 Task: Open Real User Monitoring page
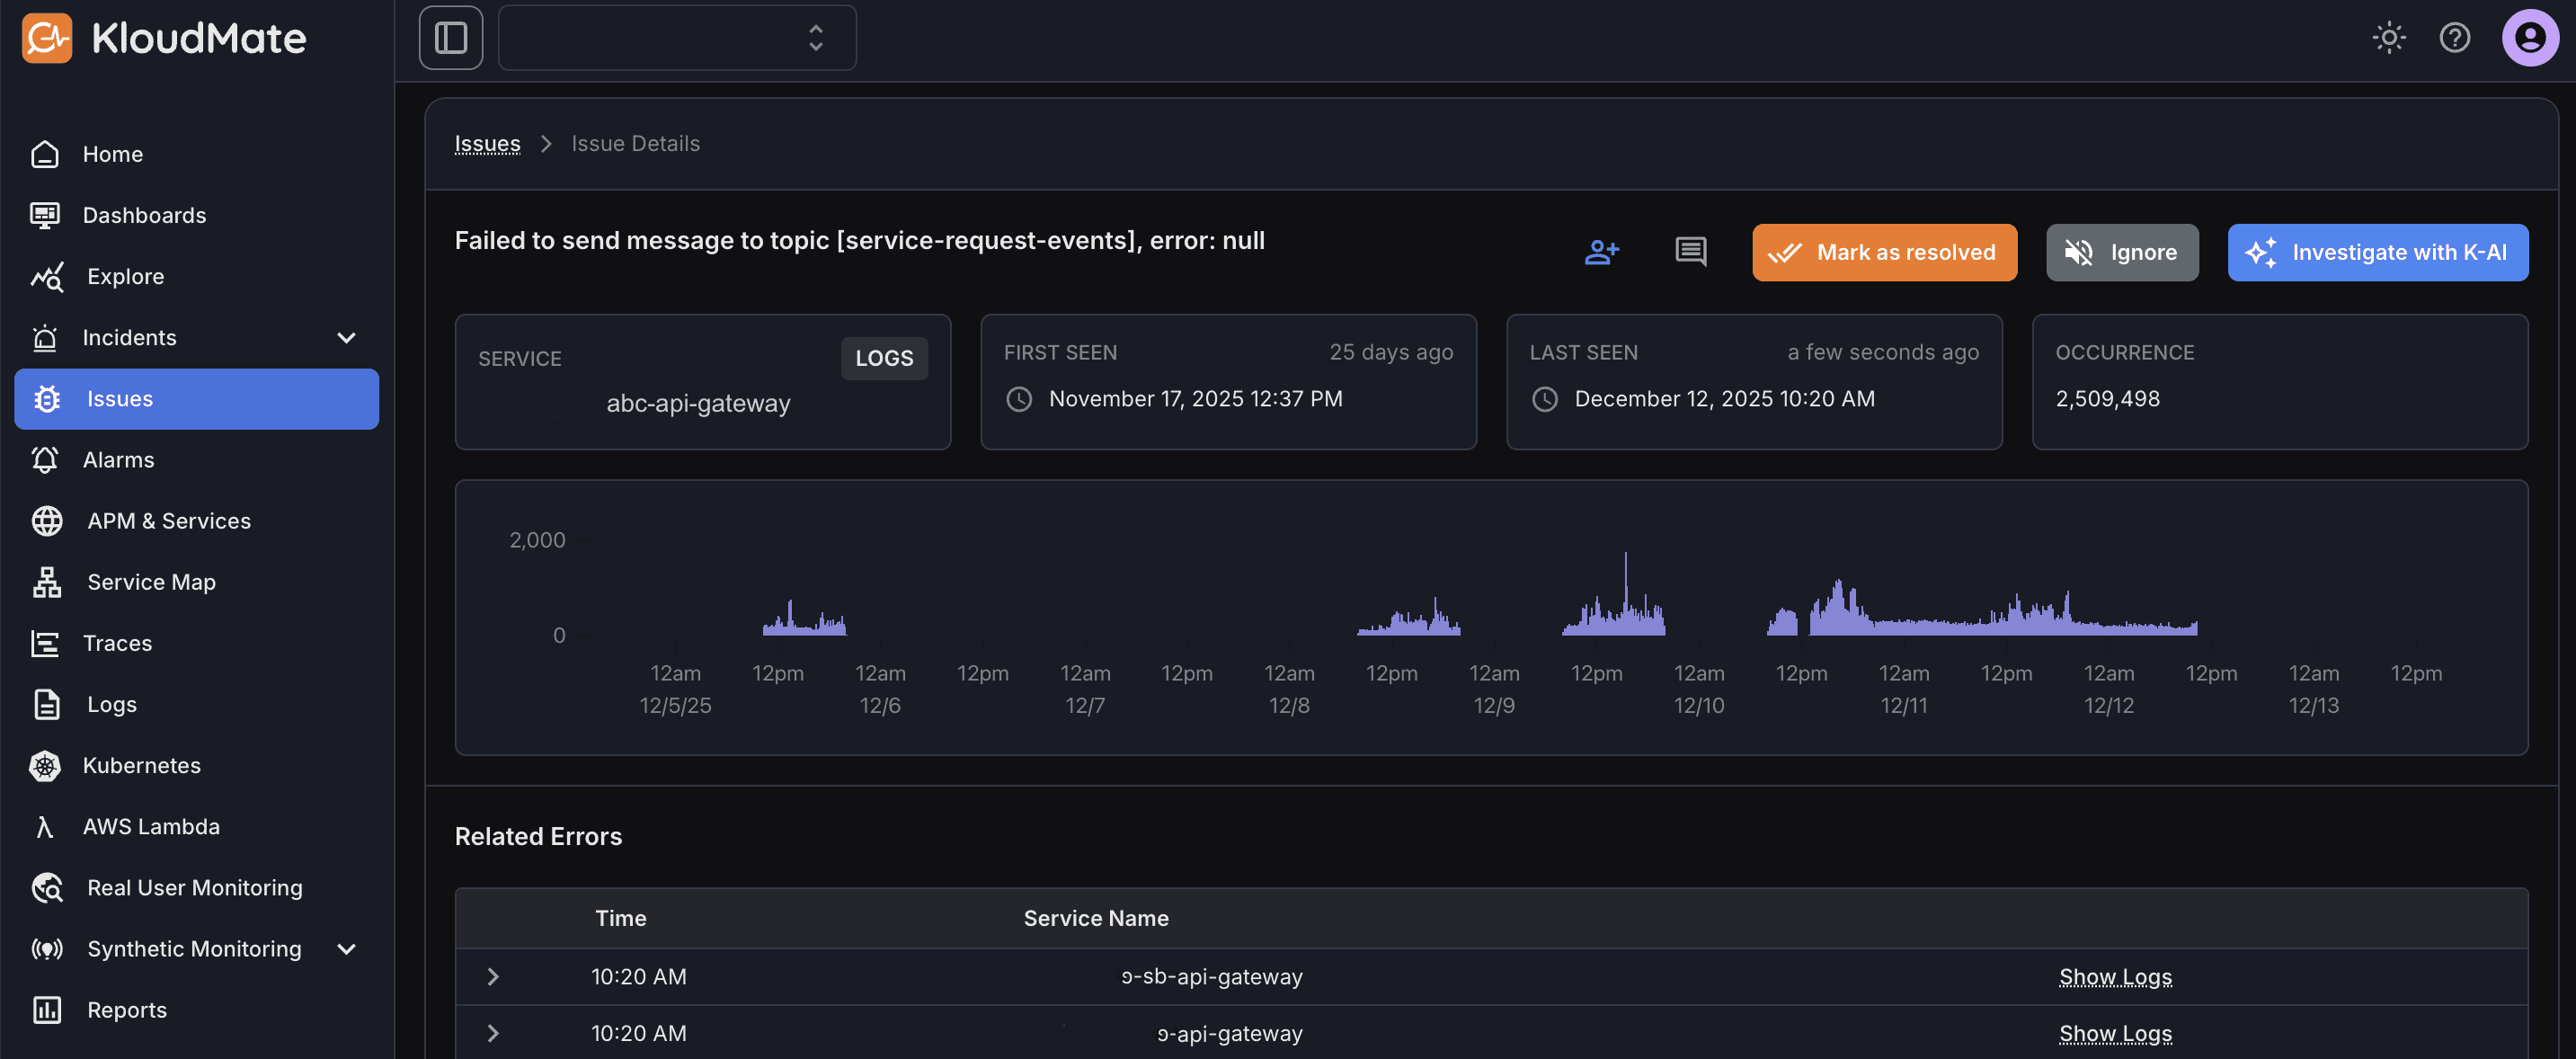tap(194, 887)
